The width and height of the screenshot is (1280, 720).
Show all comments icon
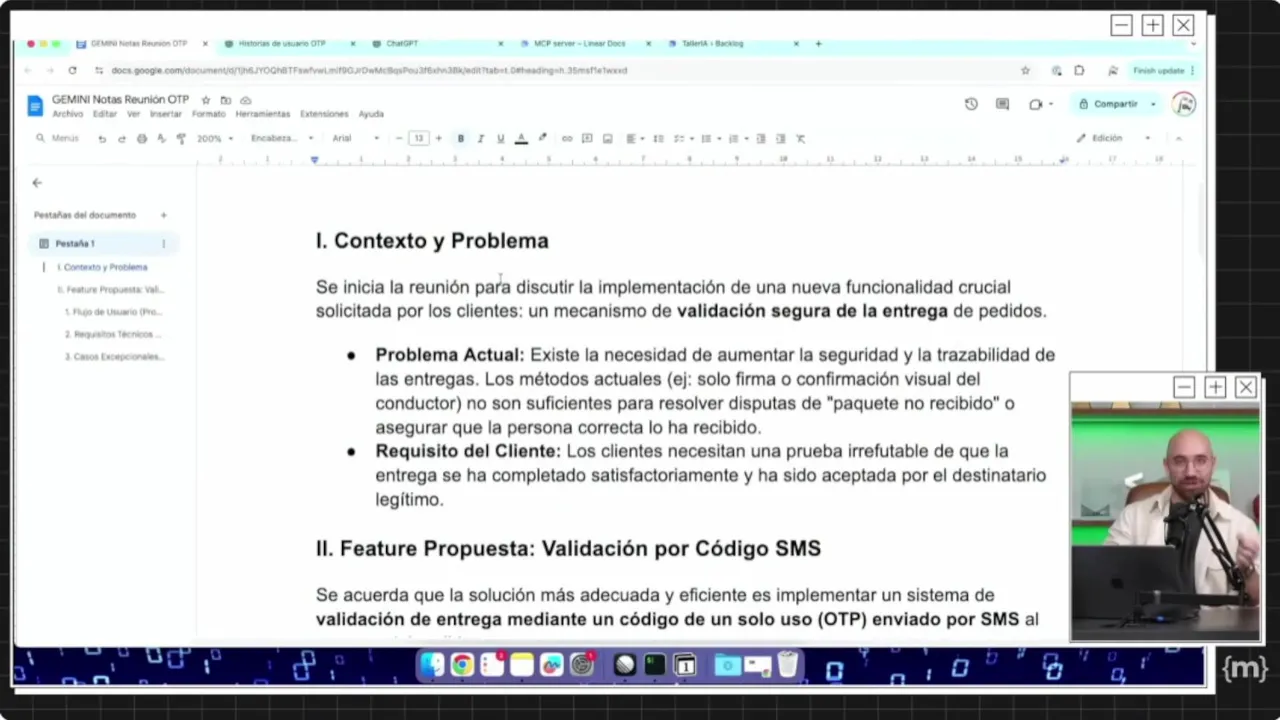click(x=1002, y=104)
